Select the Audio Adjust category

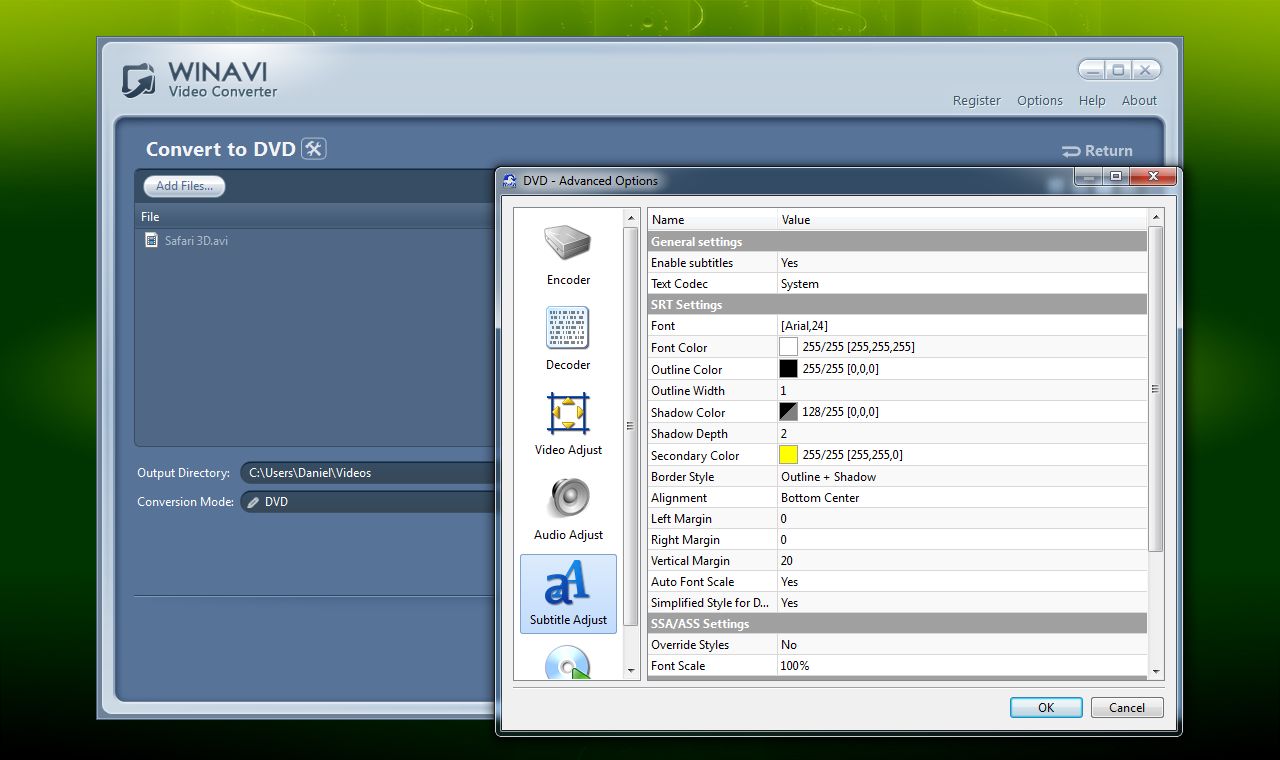click(x=568, y=509)
